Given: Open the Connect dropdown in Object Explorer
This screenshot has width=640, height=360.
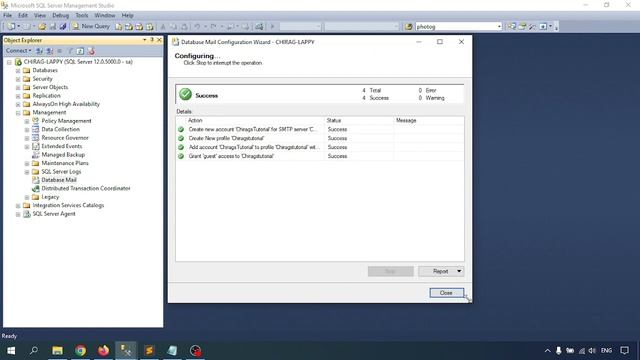Looking at the screenshot, I should point(19,51).
